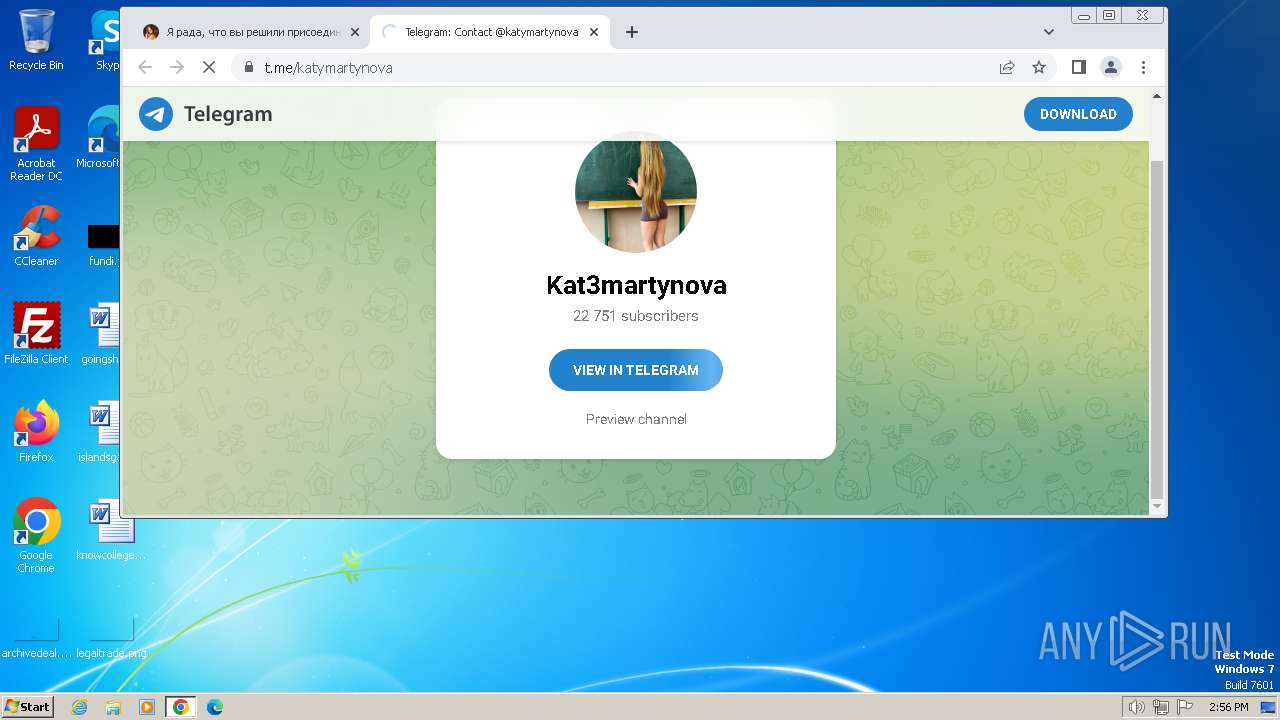Open the islandsg Word document
Screen dimensions: 1280x720
[x=100, y=432]
